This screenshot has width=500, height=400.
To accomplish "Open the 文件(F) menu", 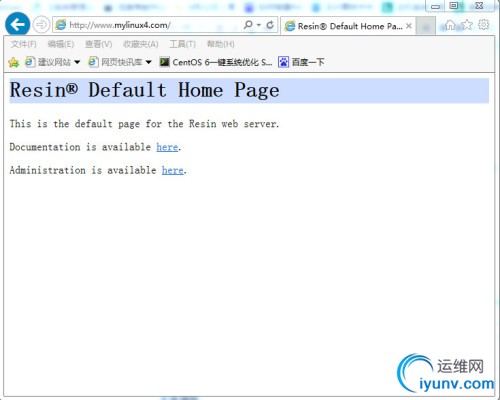I will coord(23,44).
